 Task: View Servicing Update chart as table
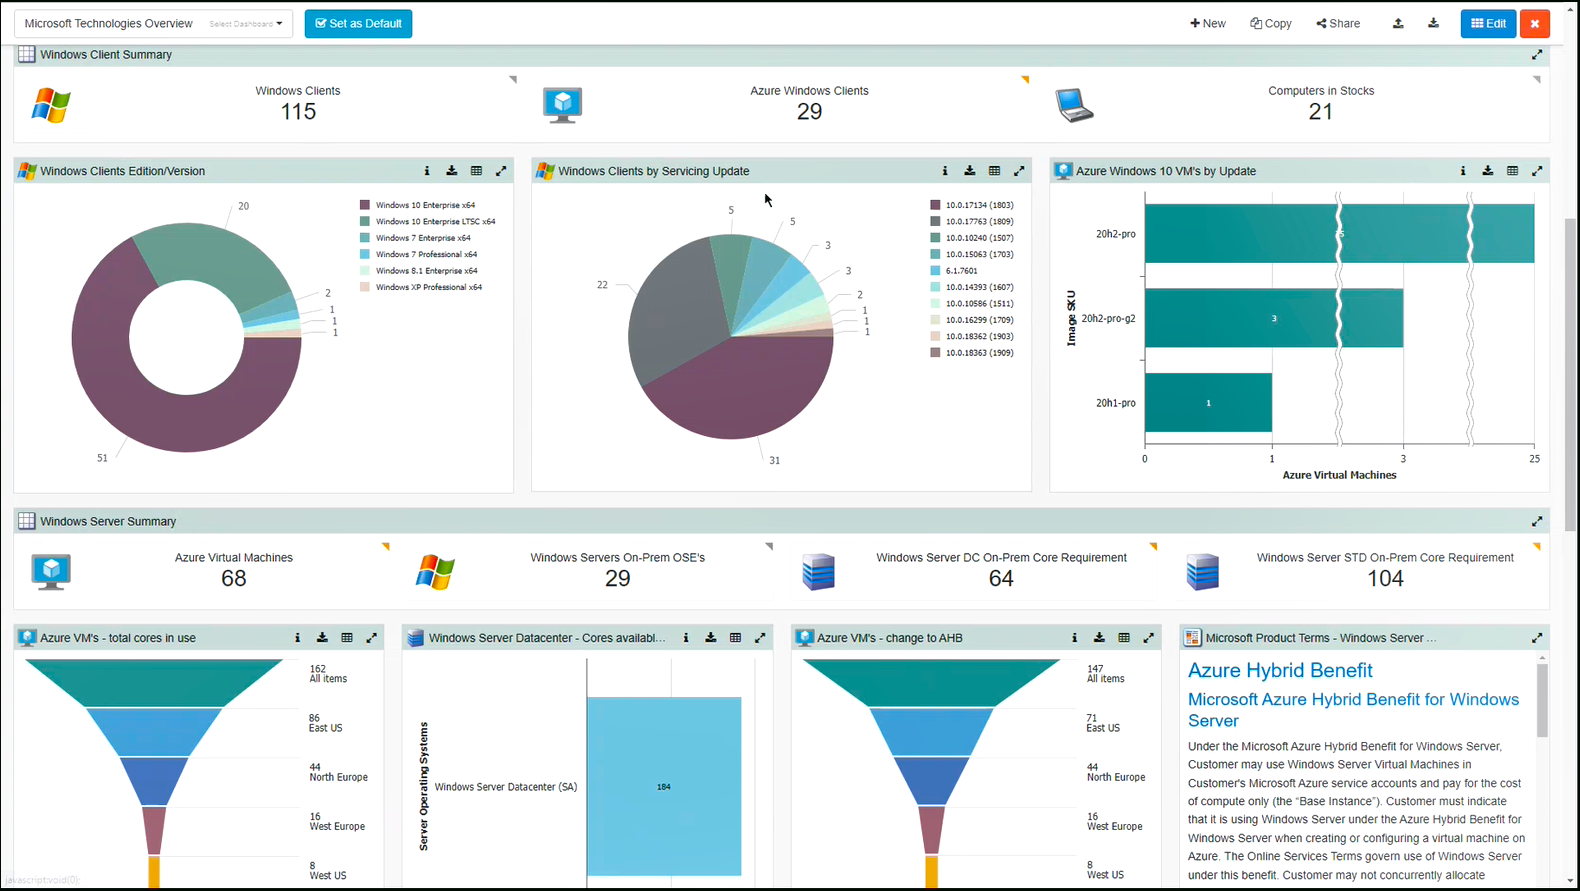click(994, 171)
